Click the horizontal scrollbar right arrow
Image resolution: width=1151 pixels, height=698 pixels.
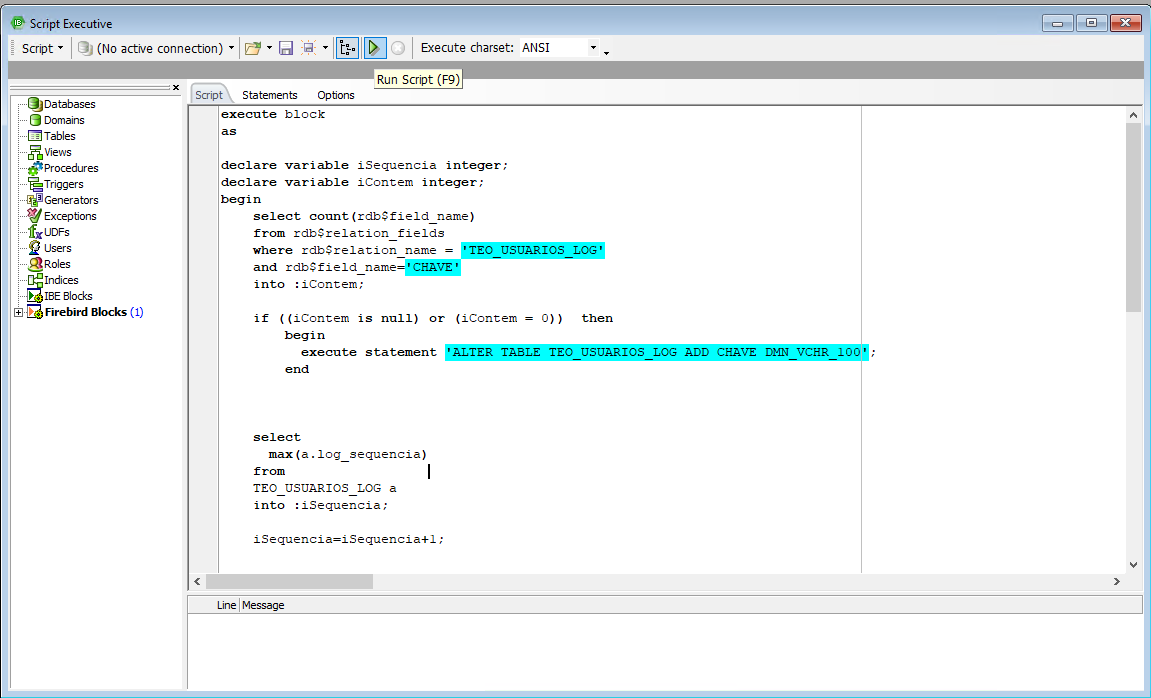coord(1116,581)
